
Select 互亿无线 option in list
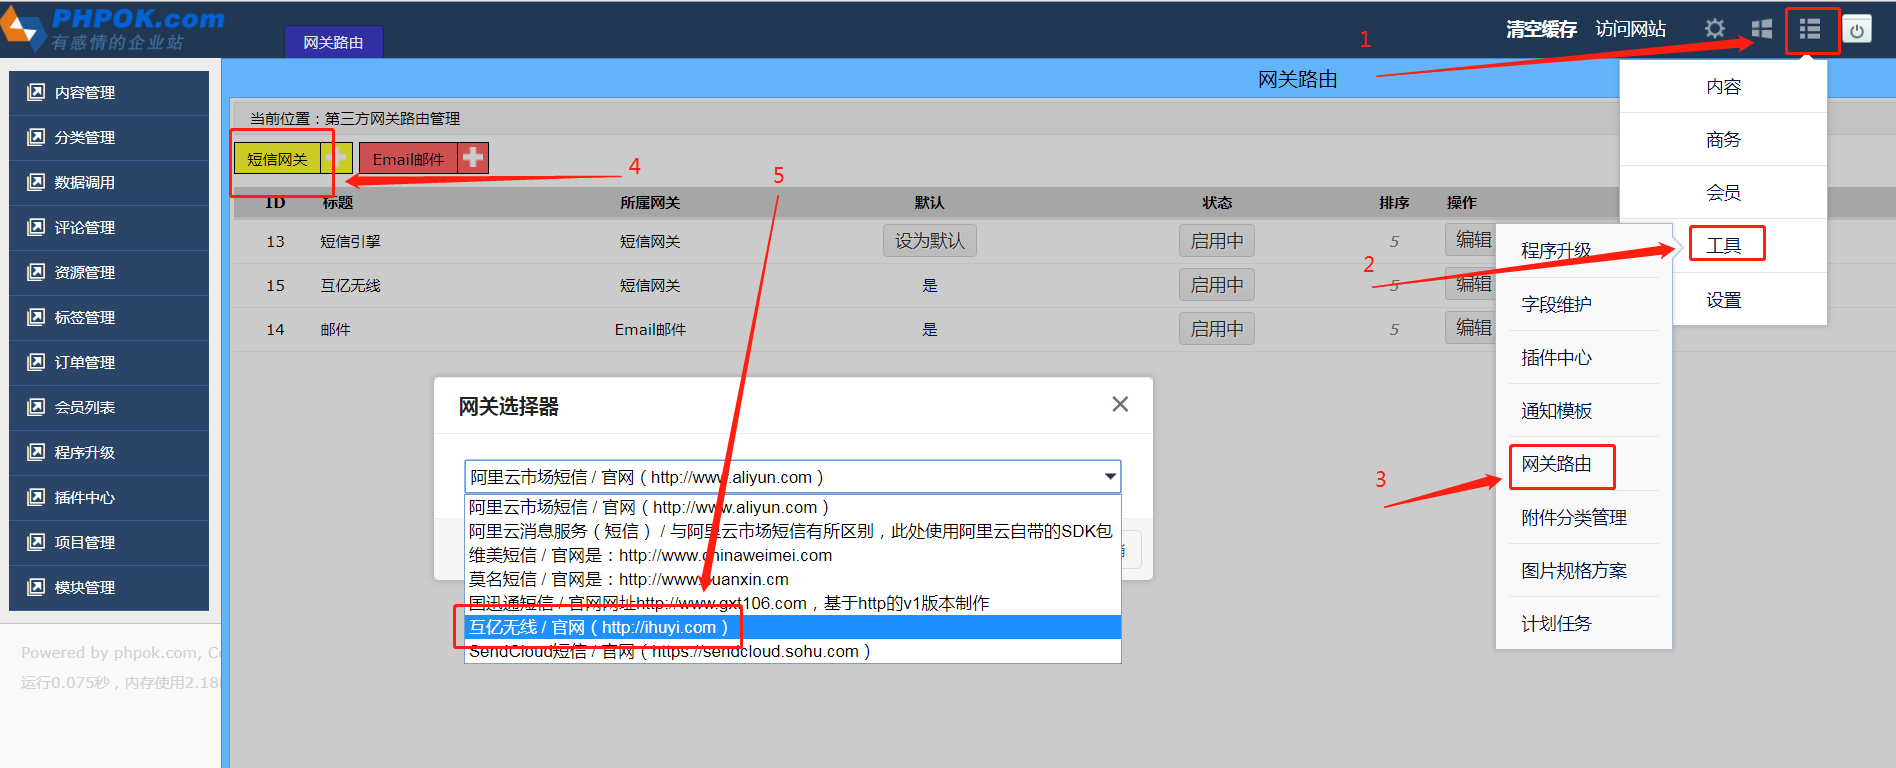[x=792, y=627]
